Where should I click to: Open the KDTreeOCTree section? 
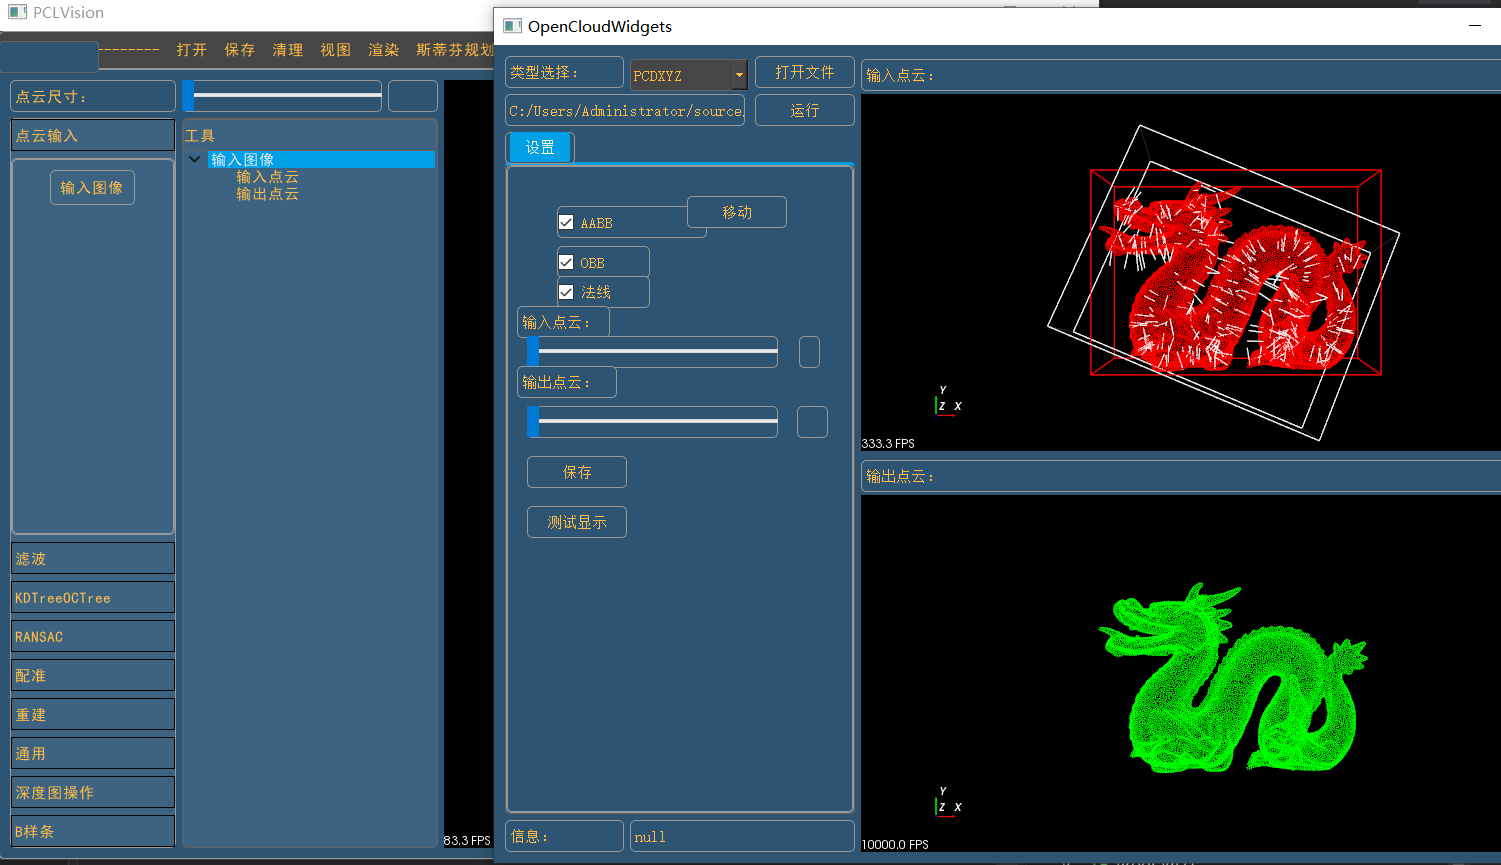coord(93,597)
